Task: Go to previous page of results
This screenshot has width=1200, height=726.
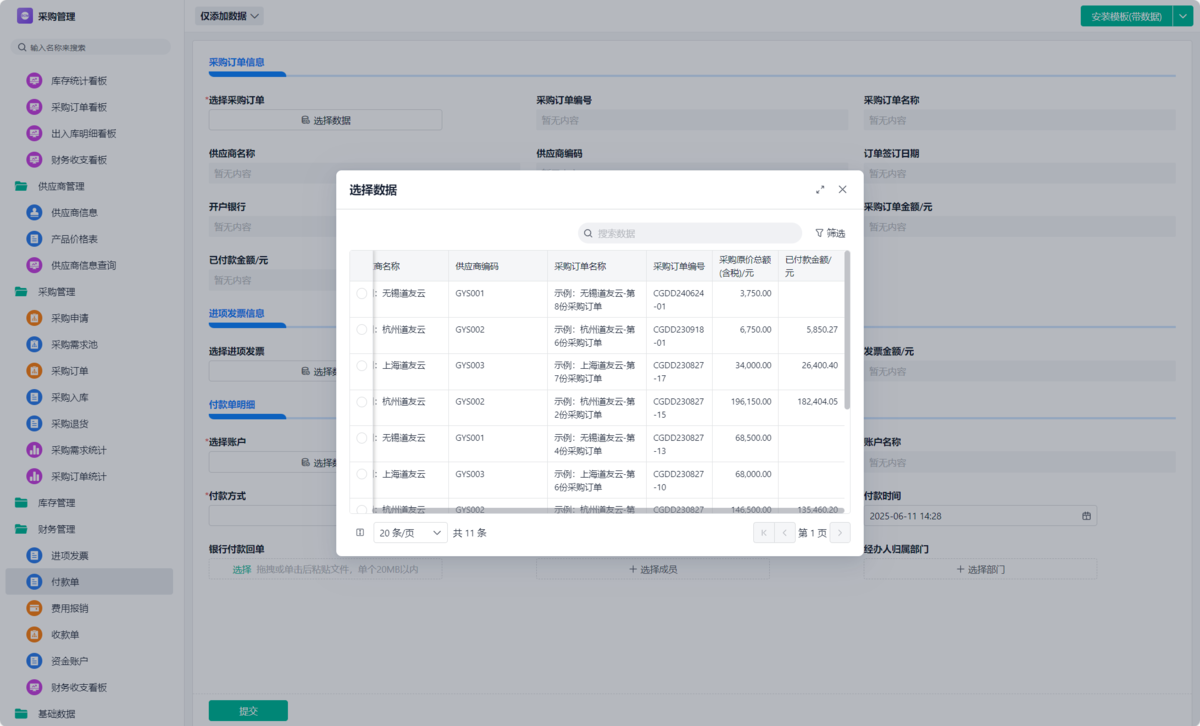Action: [785, 533]
